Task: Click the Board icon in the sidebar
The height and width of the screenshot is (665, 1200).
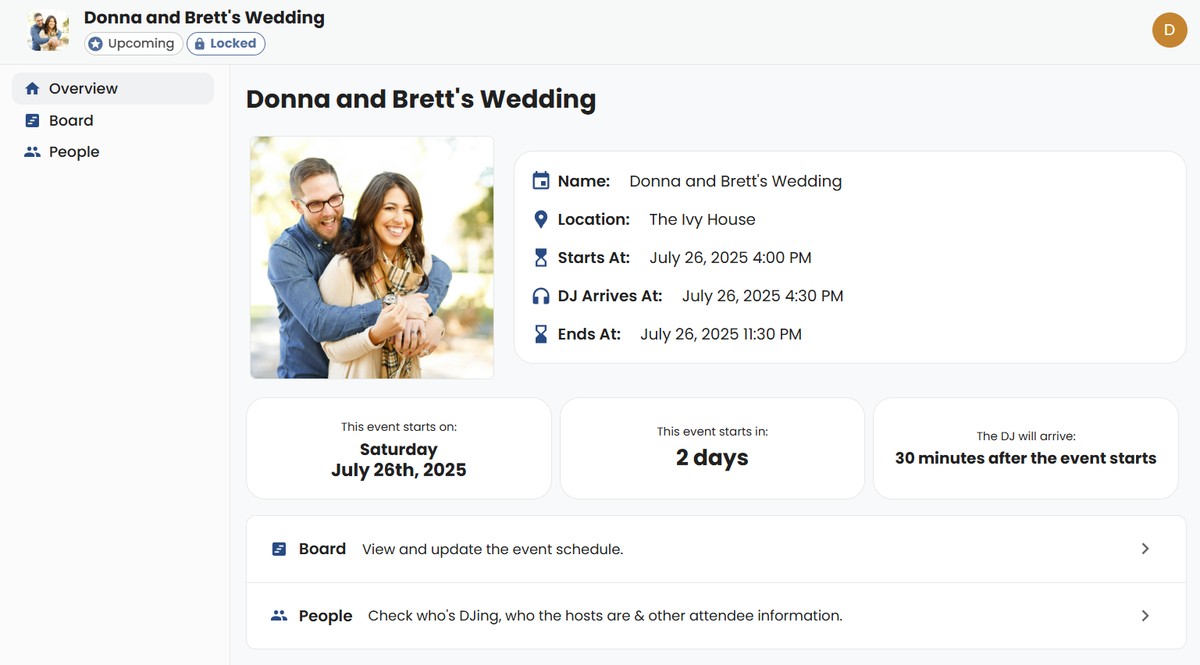Action: click(32, 121)
